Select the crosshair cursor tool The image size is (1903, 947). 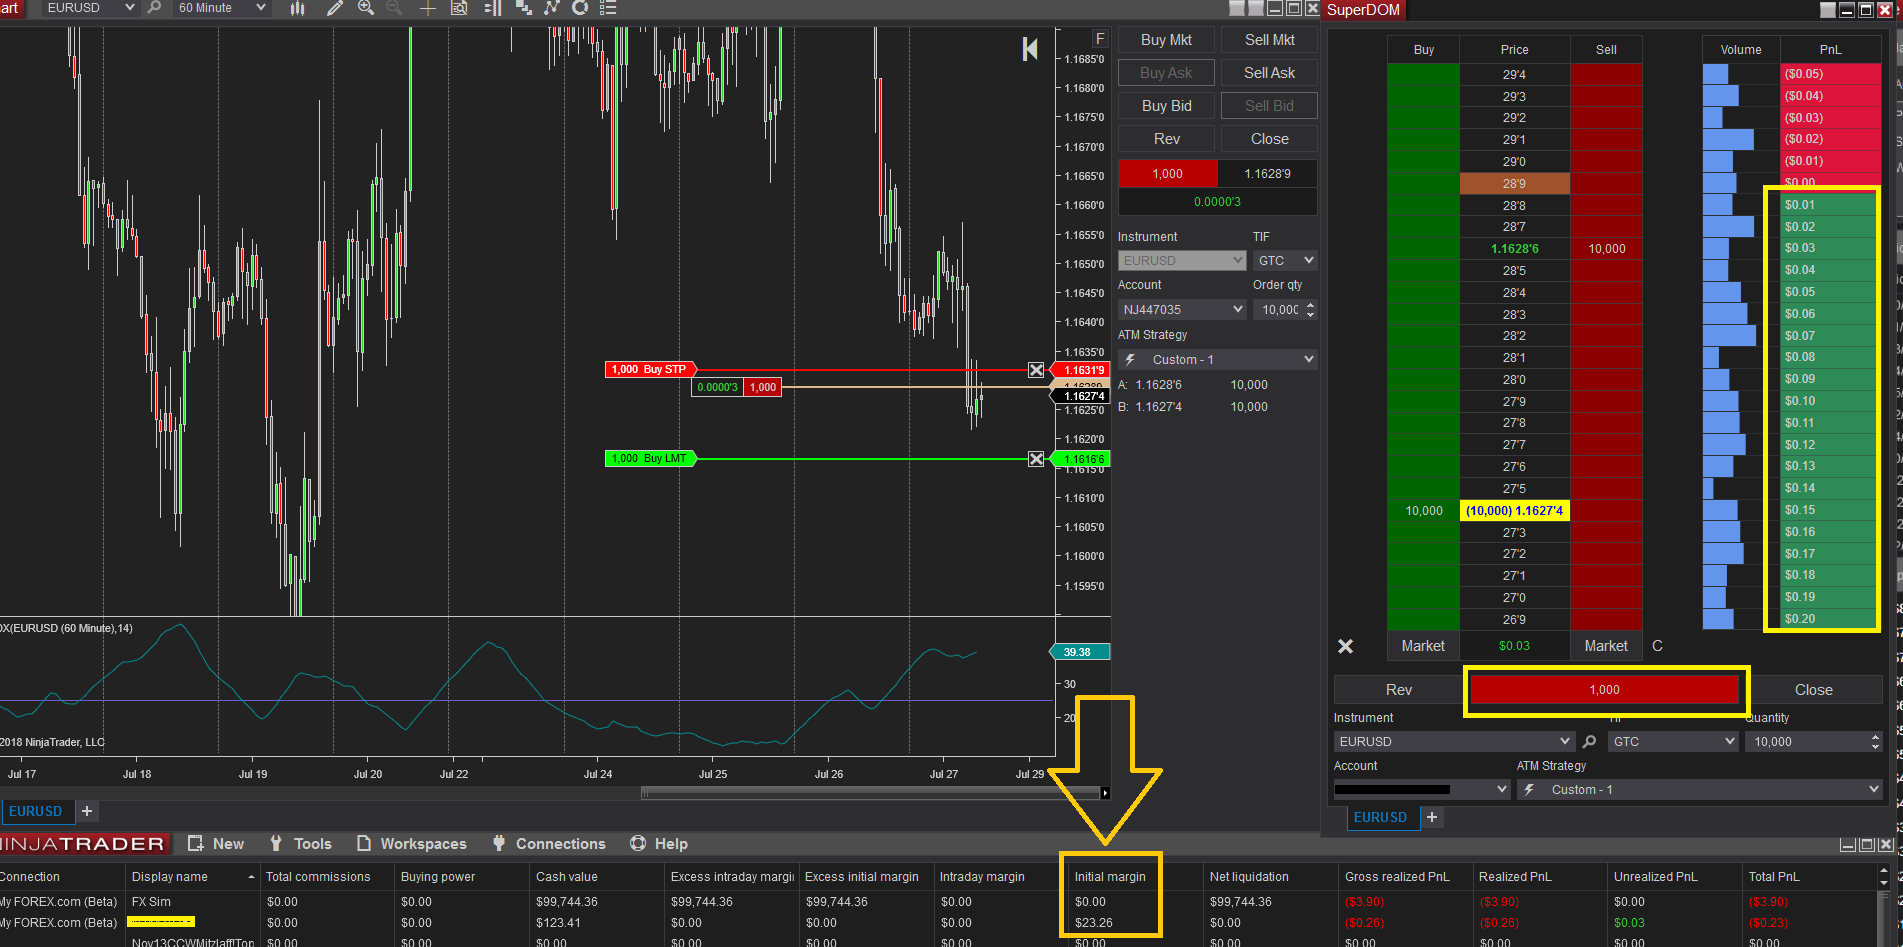(x=427, y=8)
